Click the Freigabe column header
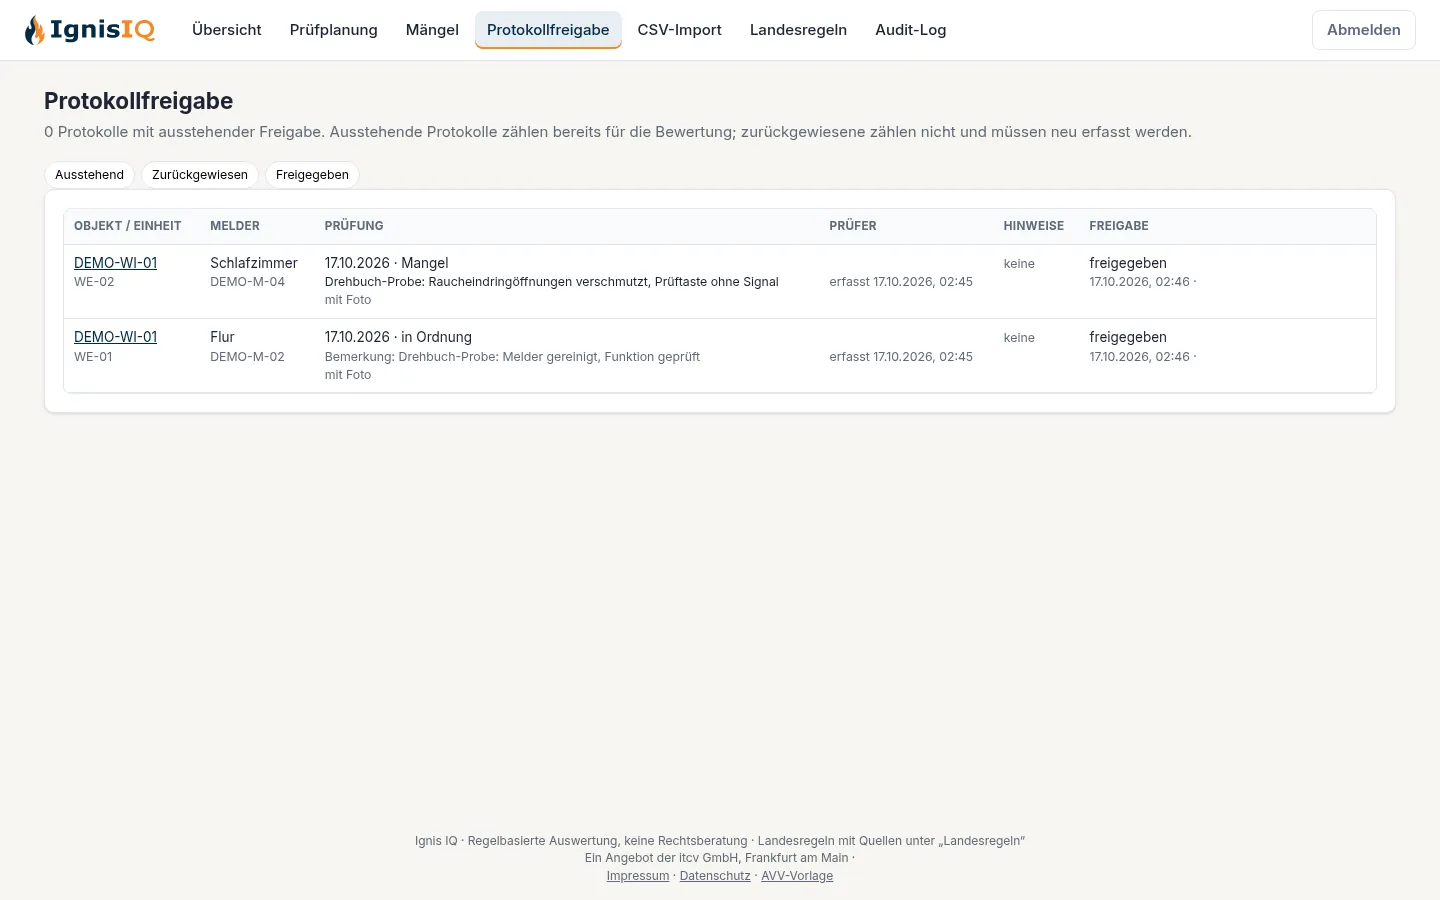Viewport: 1440px width, 900px height. [x=1119, y=226]
